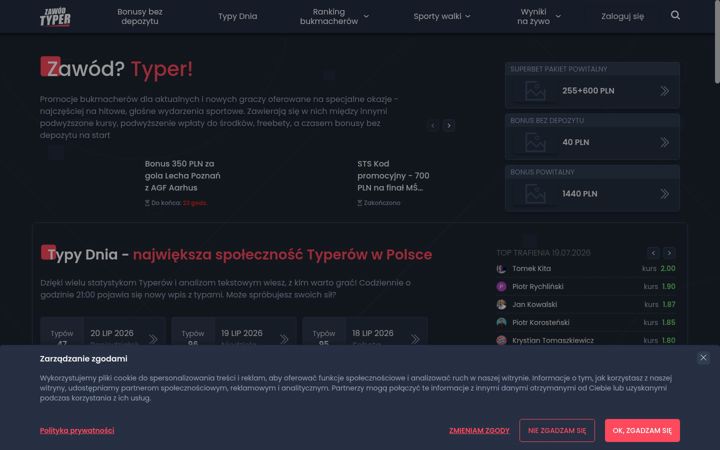This screenshot has height=450, width=720.
Task: Click 18 LIP 2026 date card
Action: [365, 332]
